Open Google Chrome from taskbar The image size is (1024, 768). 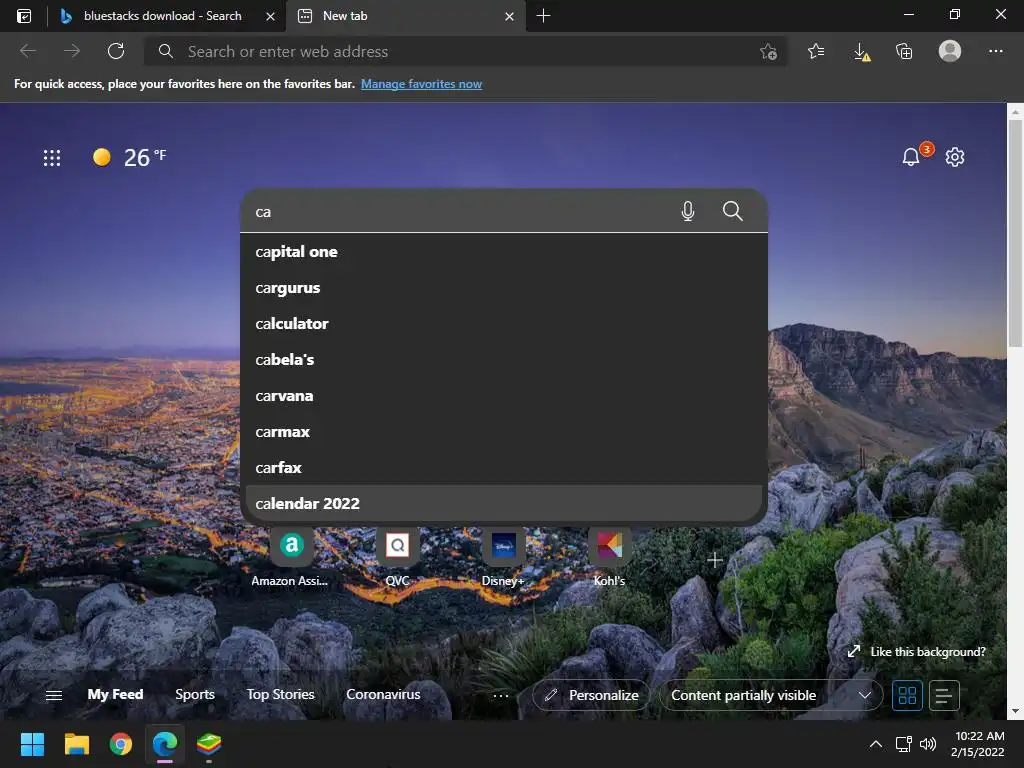click(x=121, y=744)
